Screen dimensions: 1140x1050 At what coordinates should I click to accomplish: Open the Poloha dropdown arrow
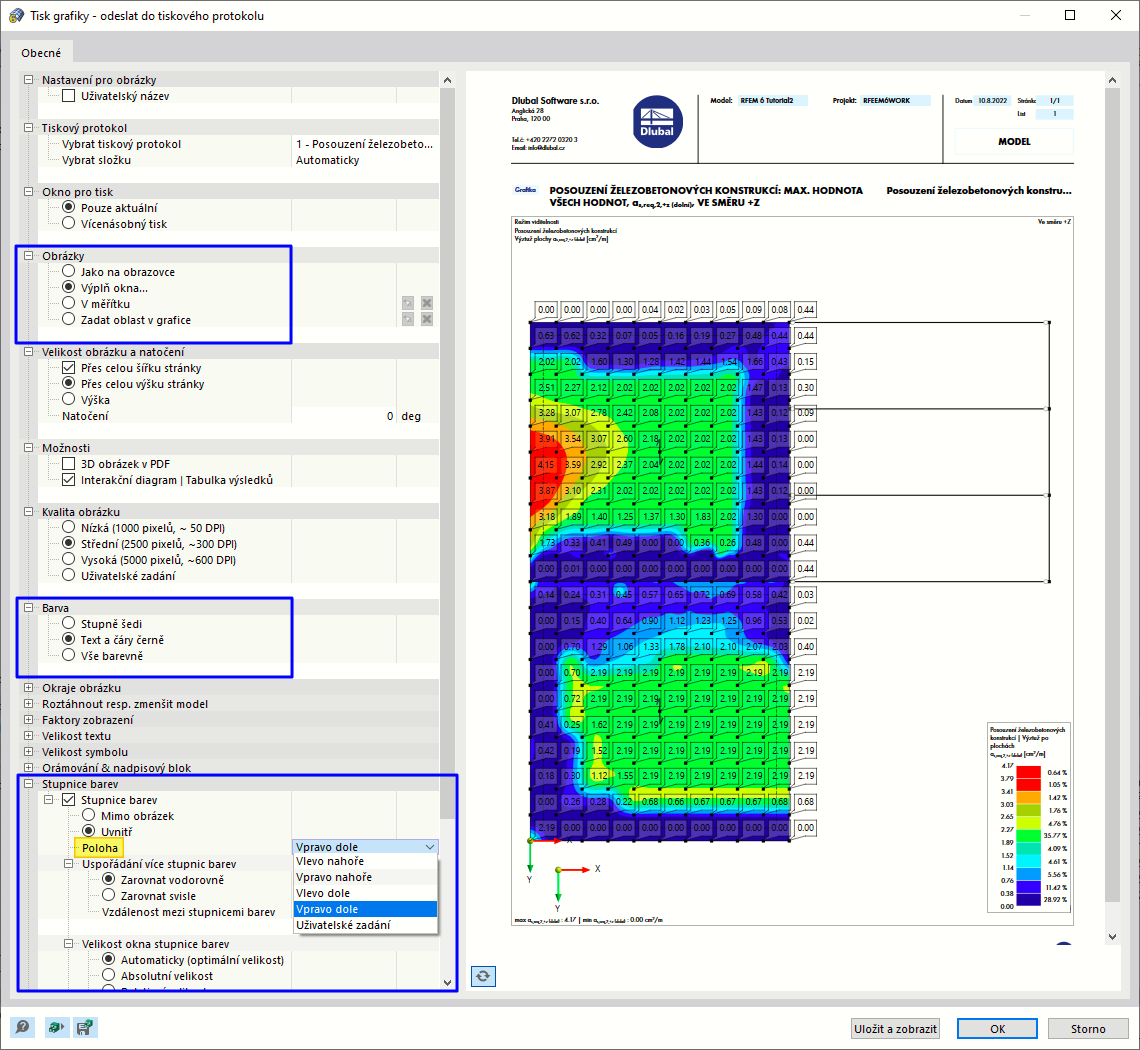coord(430,847)
